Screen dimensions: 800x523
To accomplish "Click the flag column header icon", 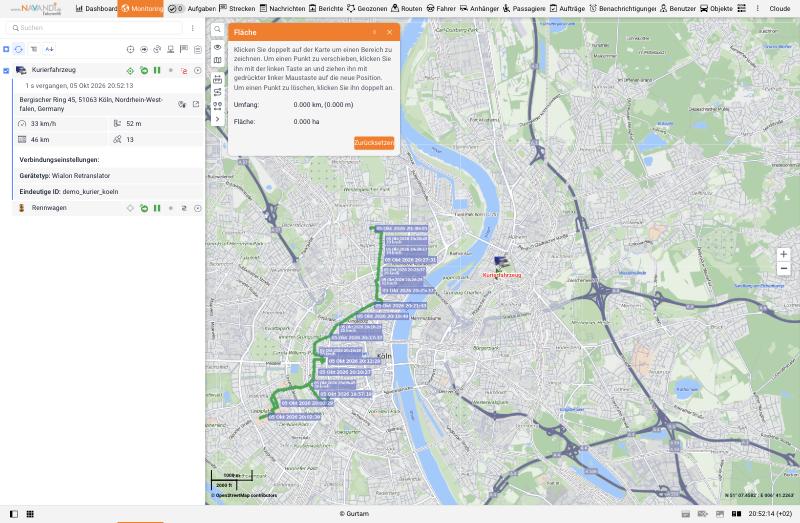I will [x=184, y=49].
